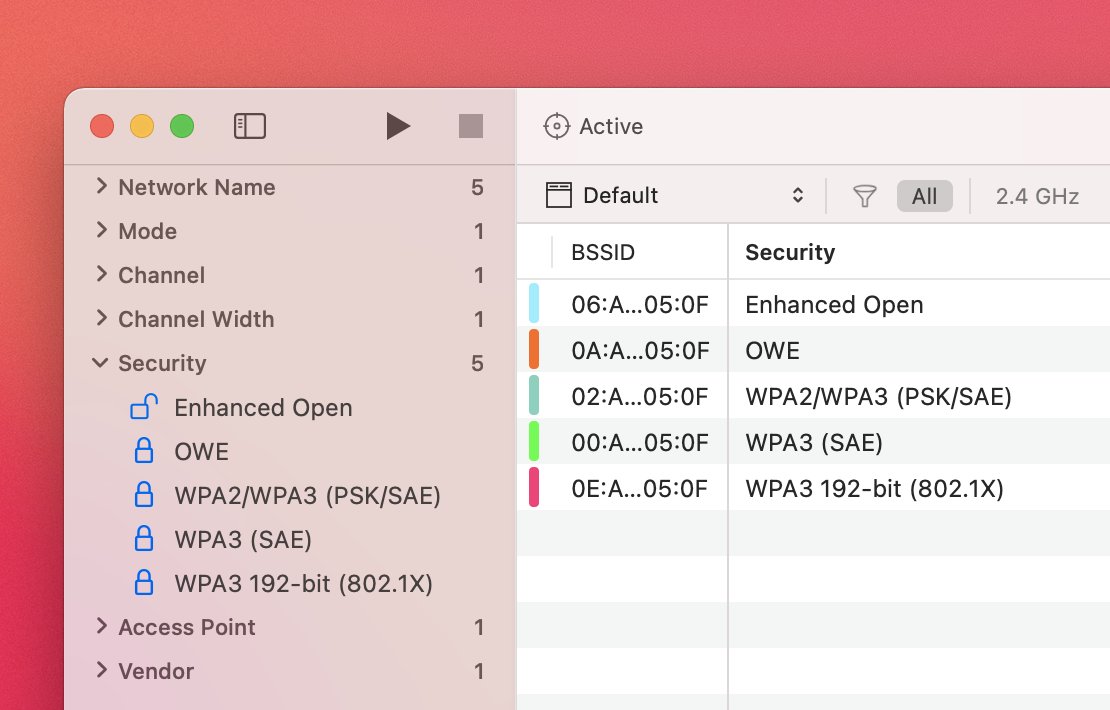This screenshot has width=1110, height=710.
Task: Click the lock icon beside WPA3 (SAE)
Action: pos(143,539)
